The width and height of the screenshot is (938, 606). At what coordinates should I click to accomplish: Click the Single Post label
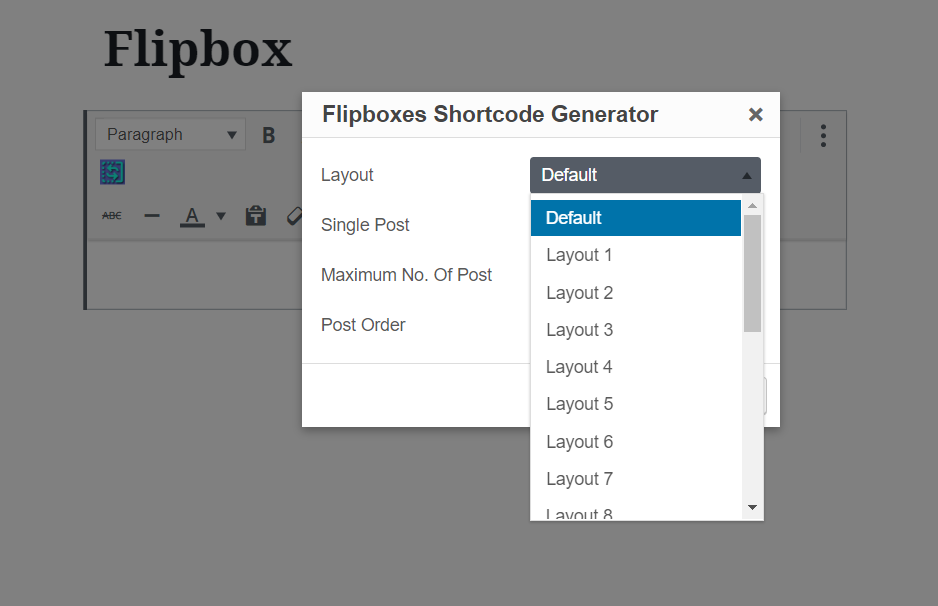tap(365, 225)
